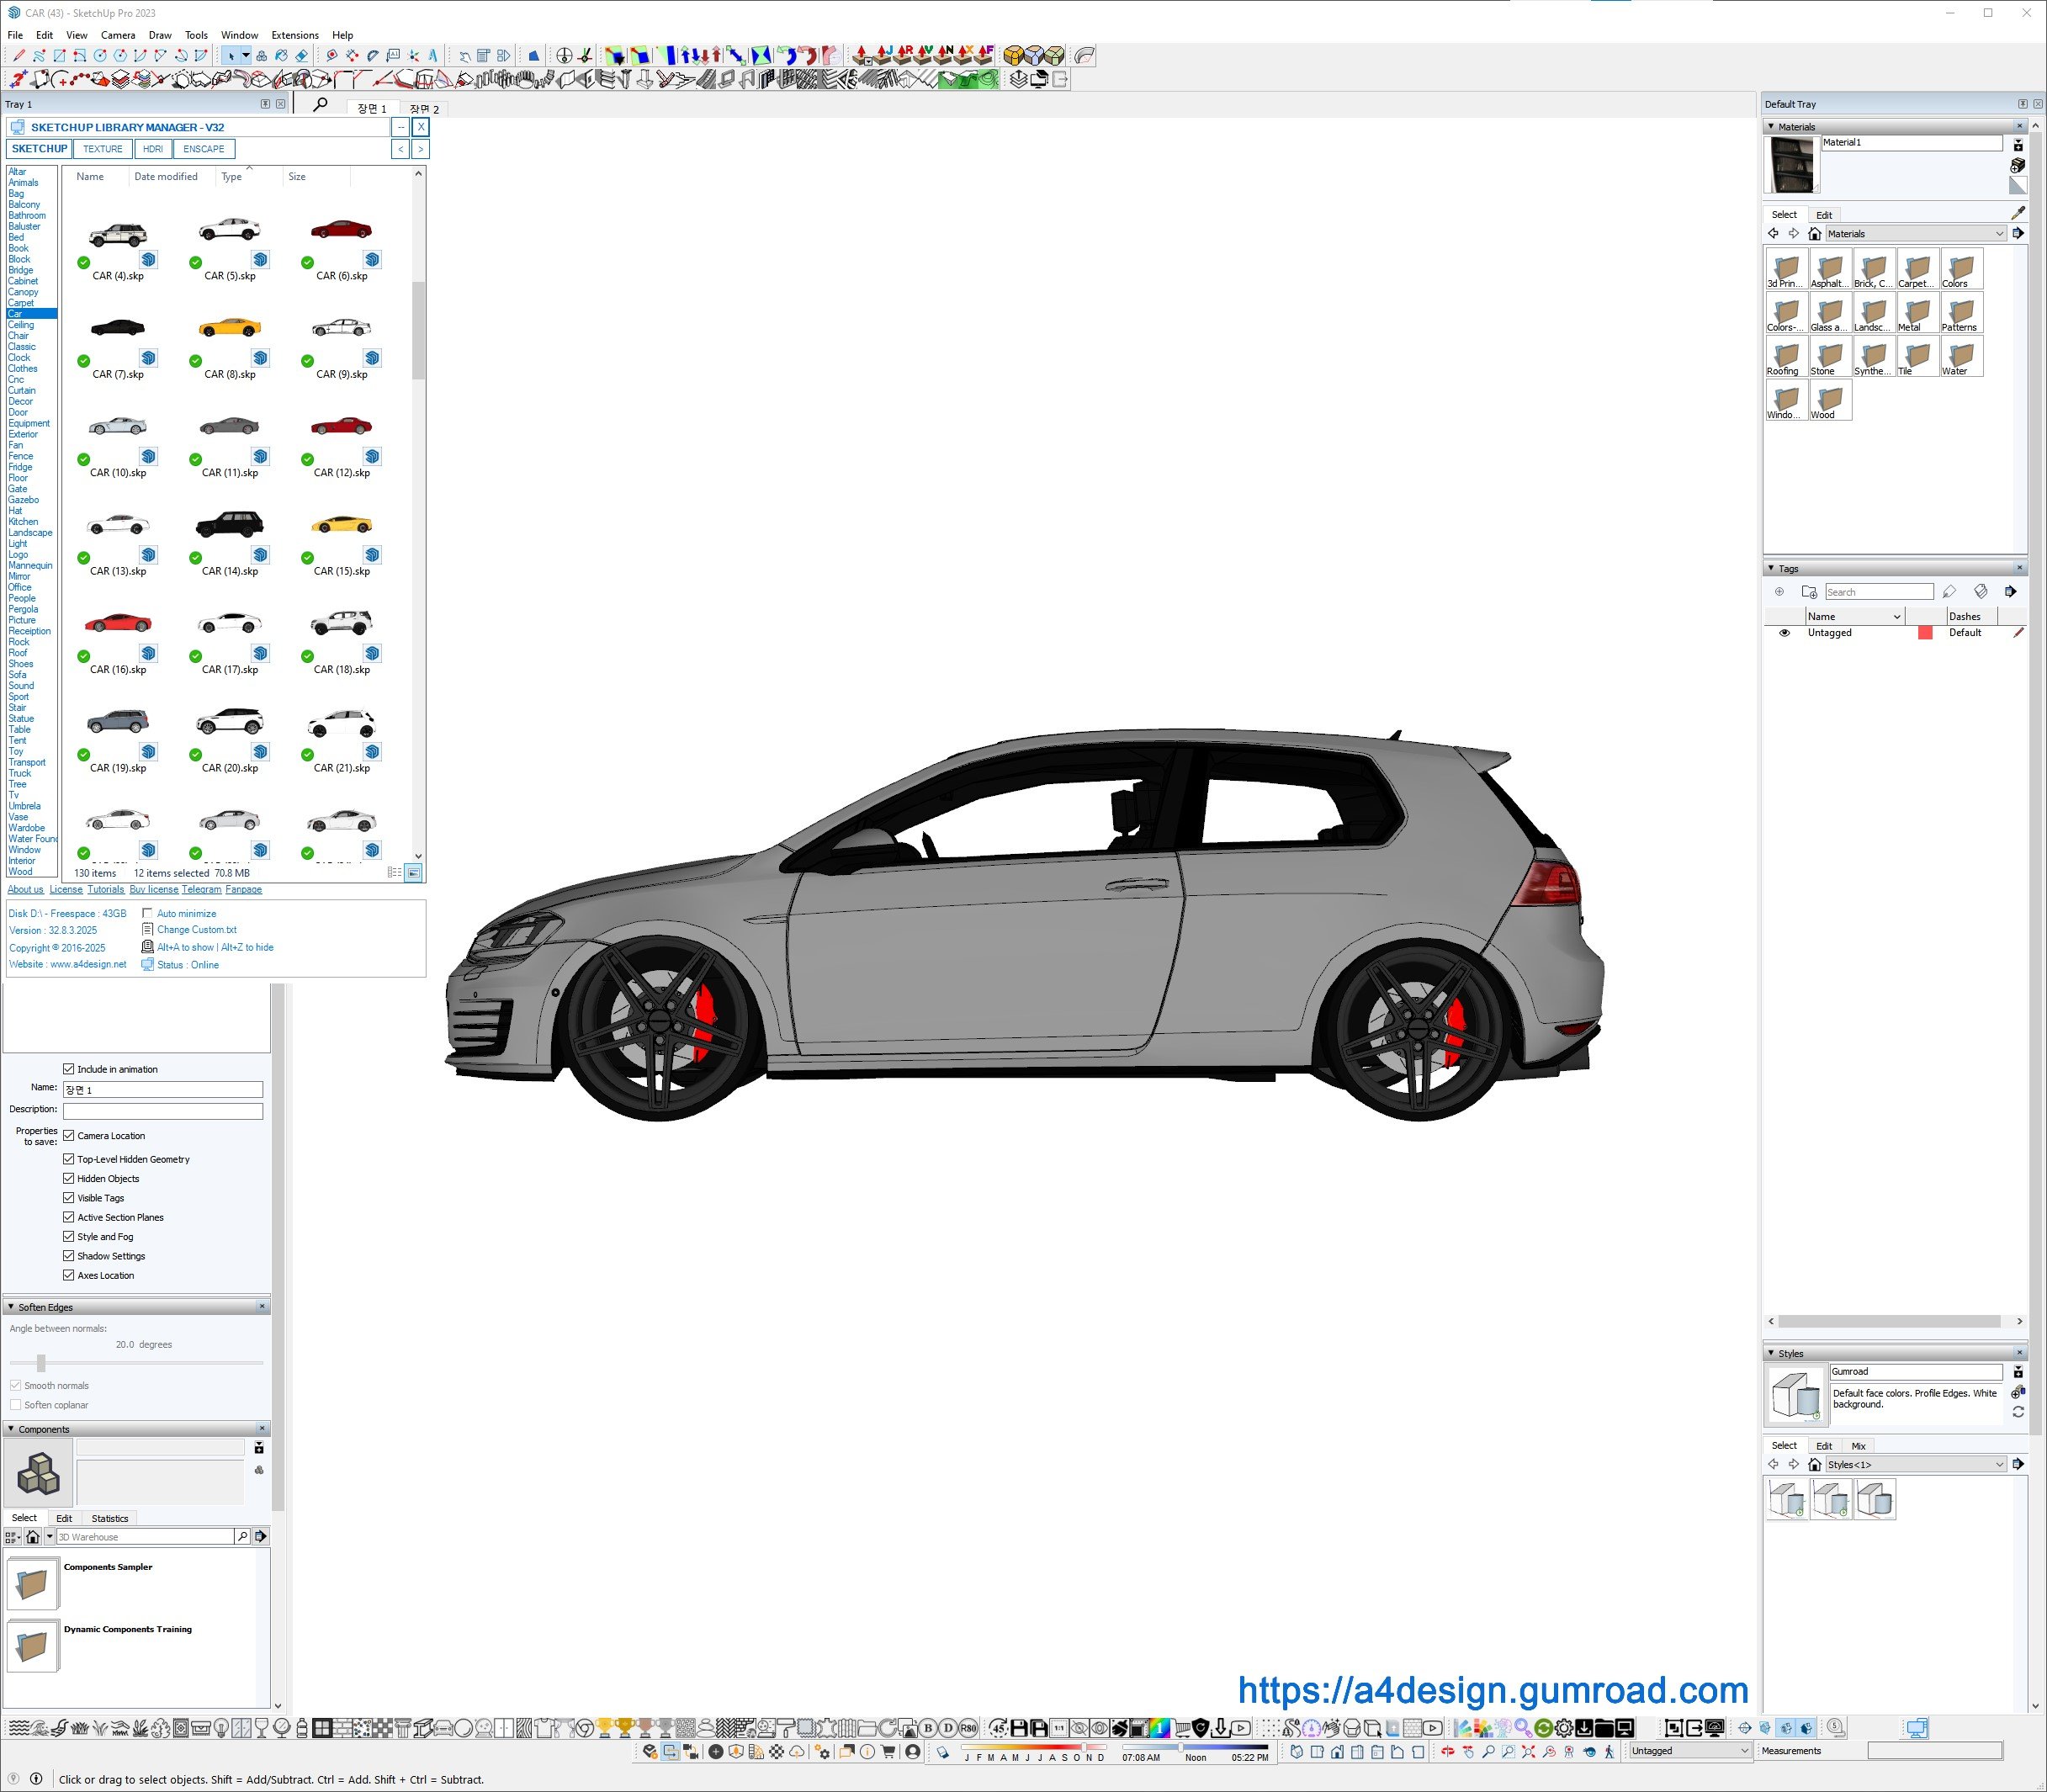Choose the Paint Bucket tool
2047x1792 pixels.
coord(281,56)
